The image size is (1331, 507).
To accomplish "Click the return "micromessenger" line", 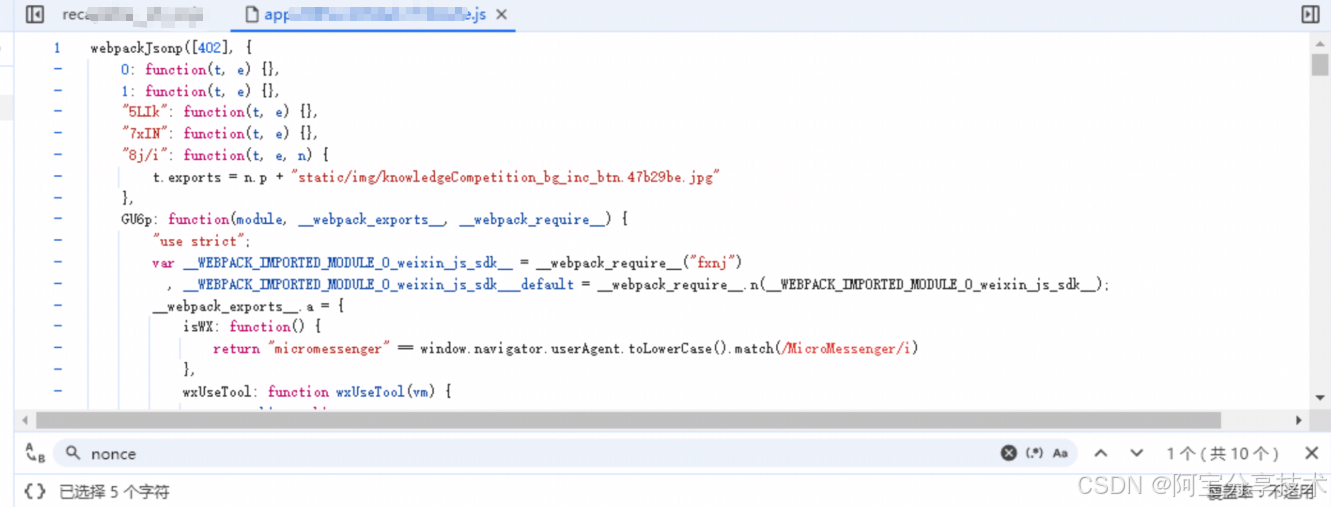I will tap(565, 349).
